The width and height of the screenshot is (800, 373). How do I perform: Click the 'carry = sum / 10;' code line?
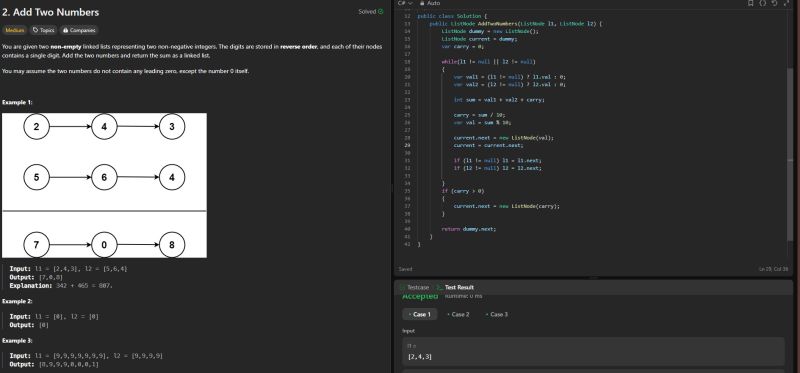point(479,115)
